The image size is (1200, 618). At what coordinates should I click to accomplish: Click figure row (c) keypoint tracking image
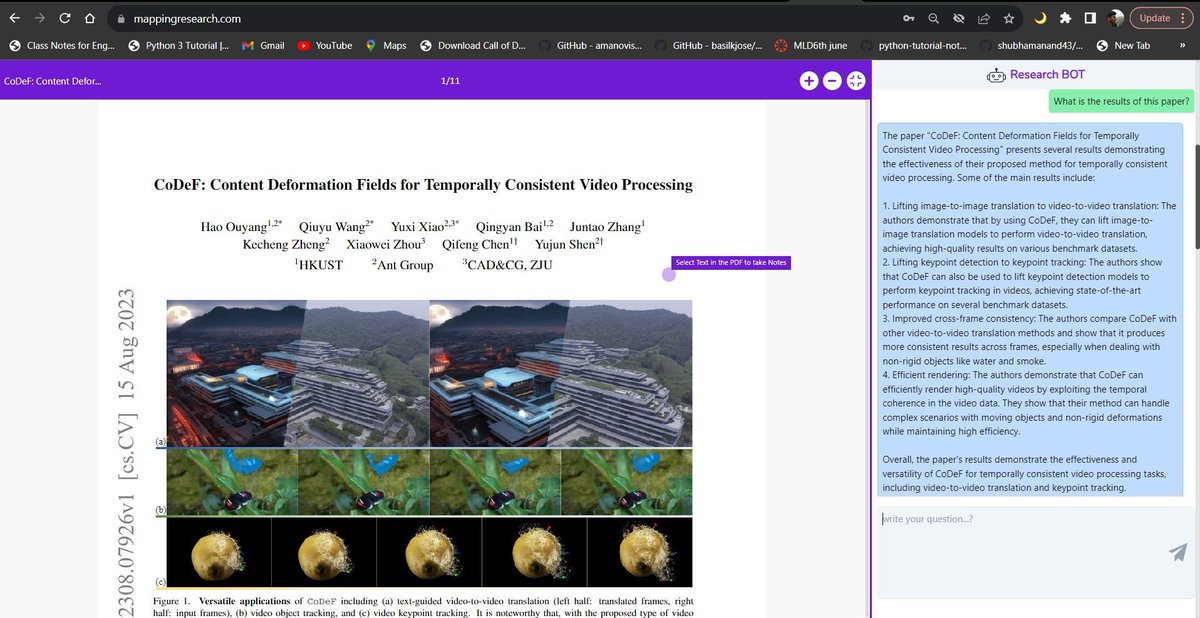(x=429, y=550)
